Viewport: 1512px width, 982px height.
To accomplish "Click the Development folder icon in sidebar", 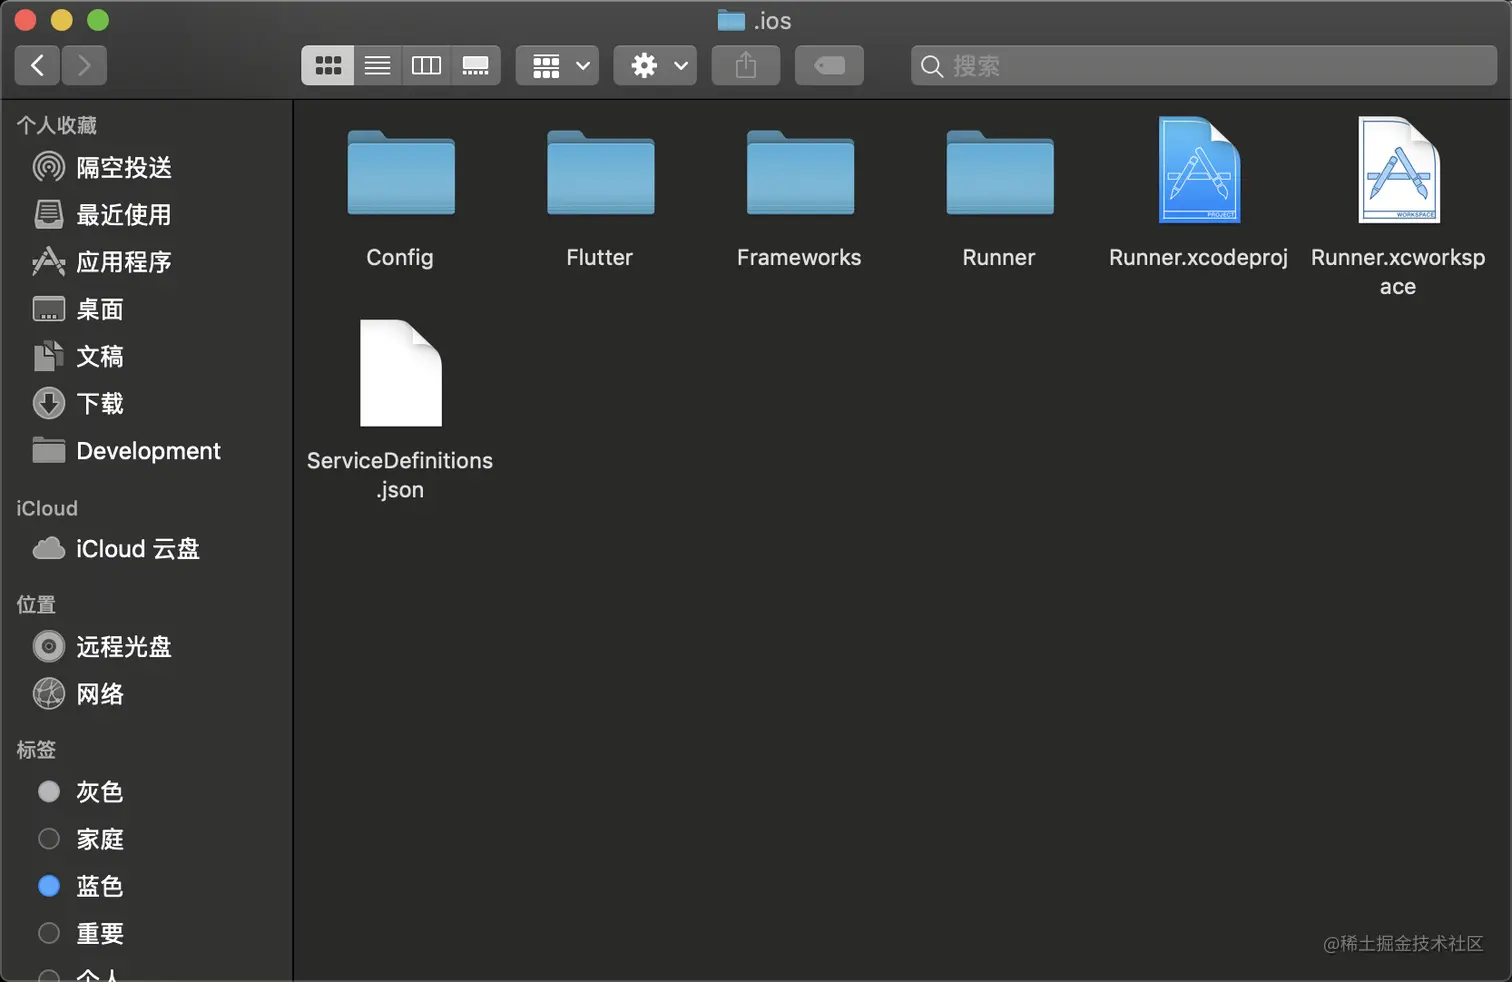I will pos(49,451).
